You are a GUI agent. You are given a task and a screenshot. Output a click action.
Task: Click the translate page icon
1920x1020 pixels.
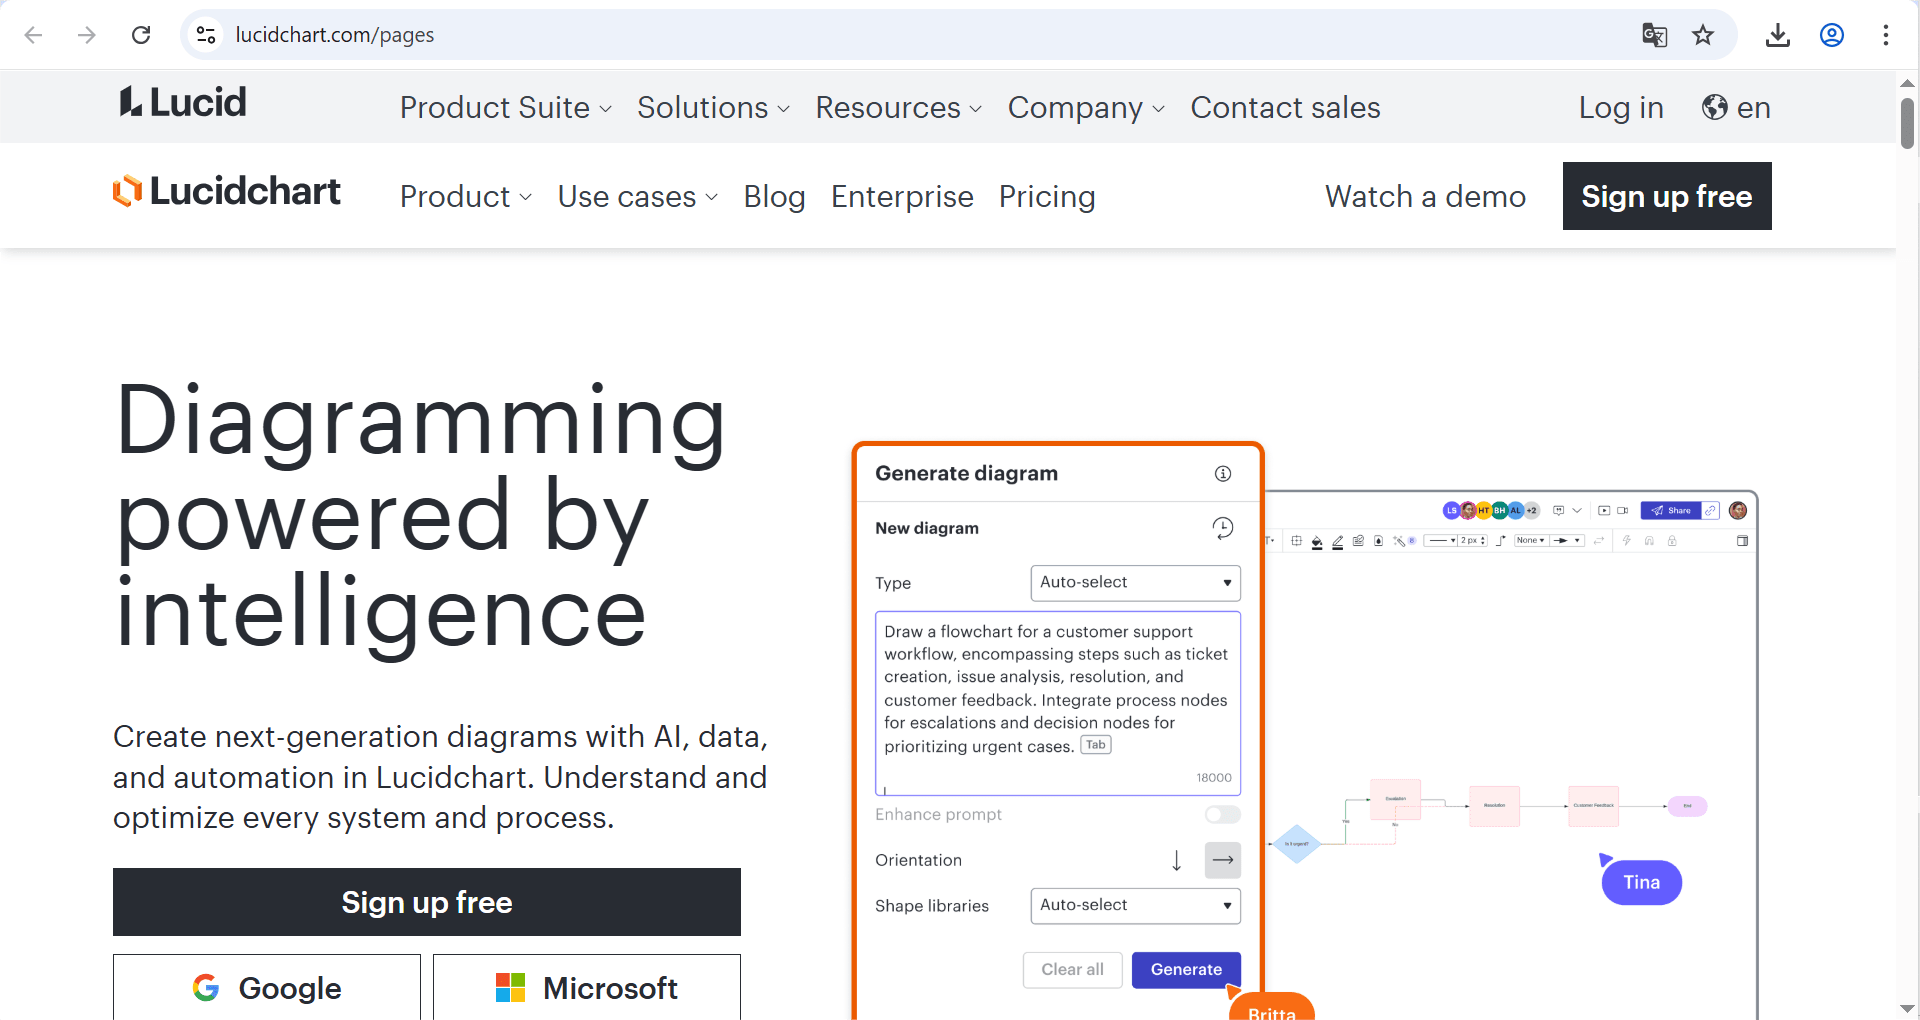(x=1654, y=35)
